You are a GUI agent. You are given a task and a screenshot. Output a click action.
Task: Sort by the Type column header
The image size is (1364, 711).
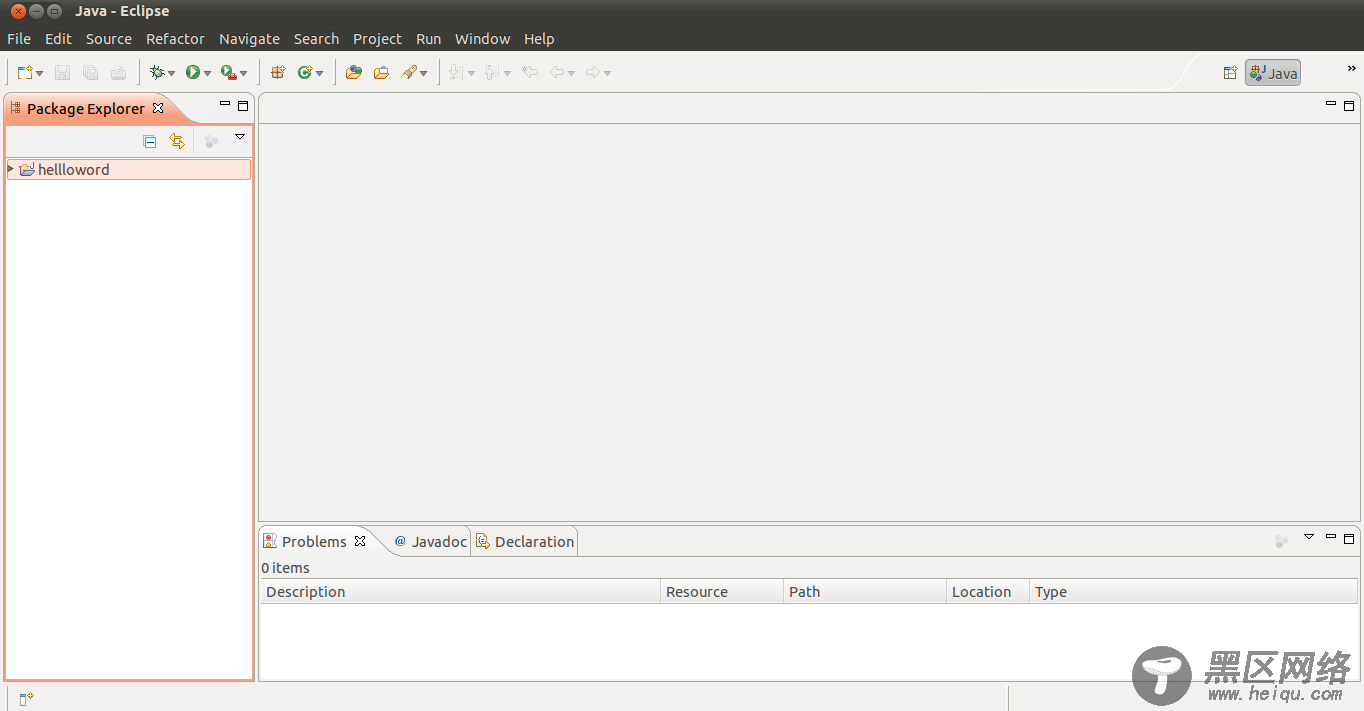click(1194, 591)
